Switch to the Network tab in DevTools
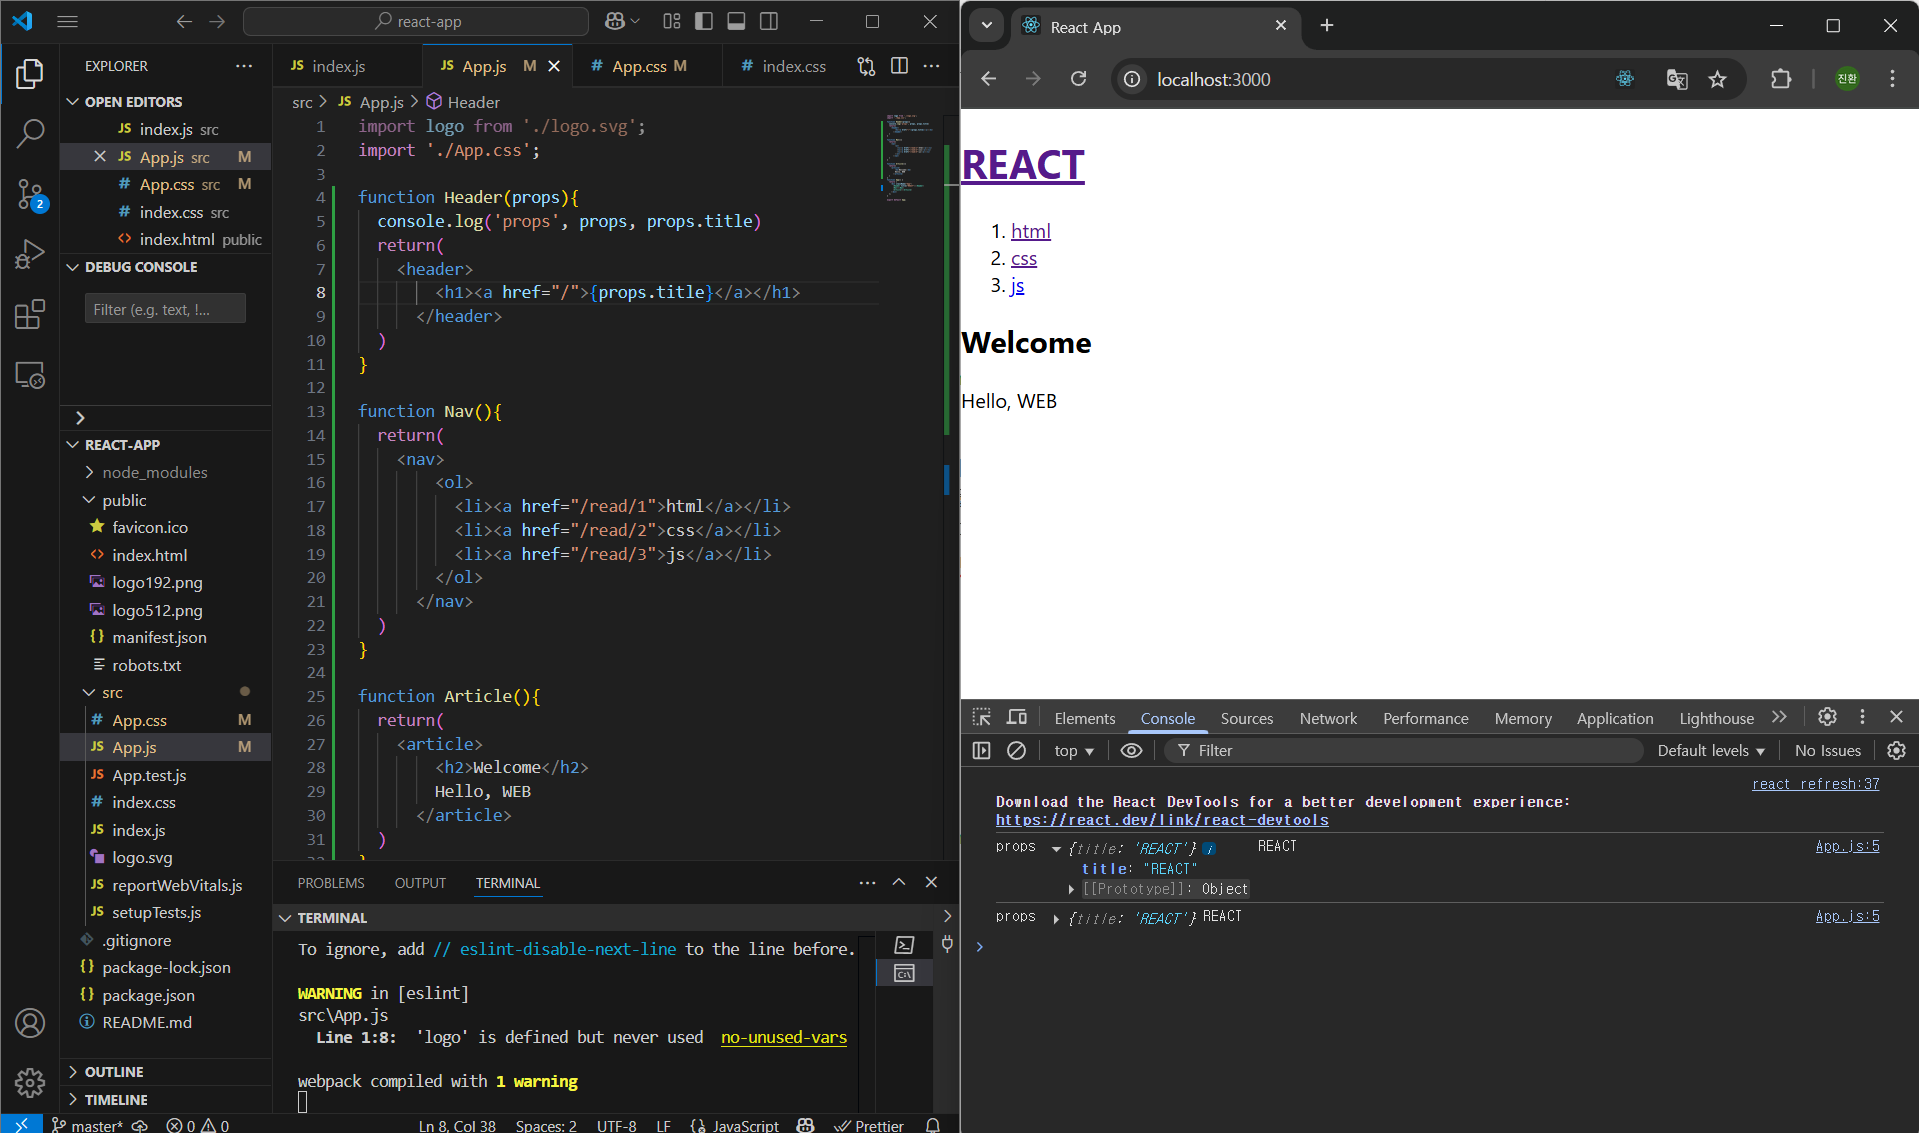 1327,718
